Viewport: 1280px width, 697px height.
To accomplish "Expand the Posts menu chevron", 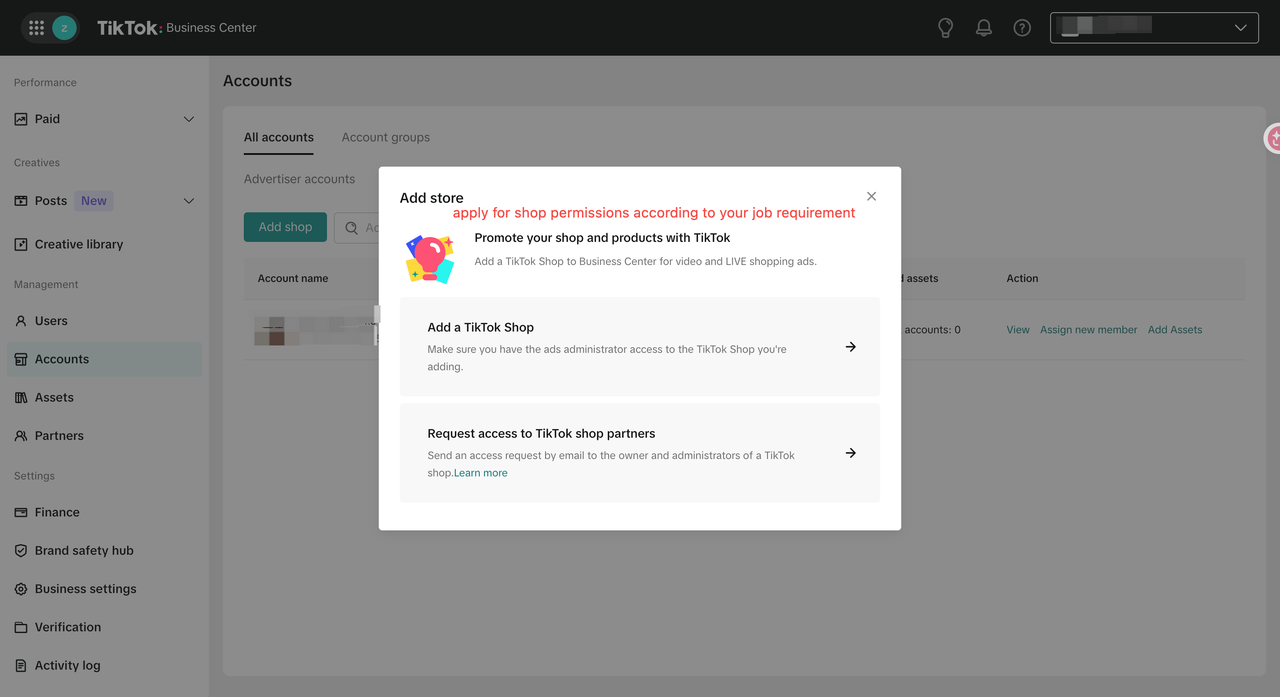I will (x=189, y=201).
